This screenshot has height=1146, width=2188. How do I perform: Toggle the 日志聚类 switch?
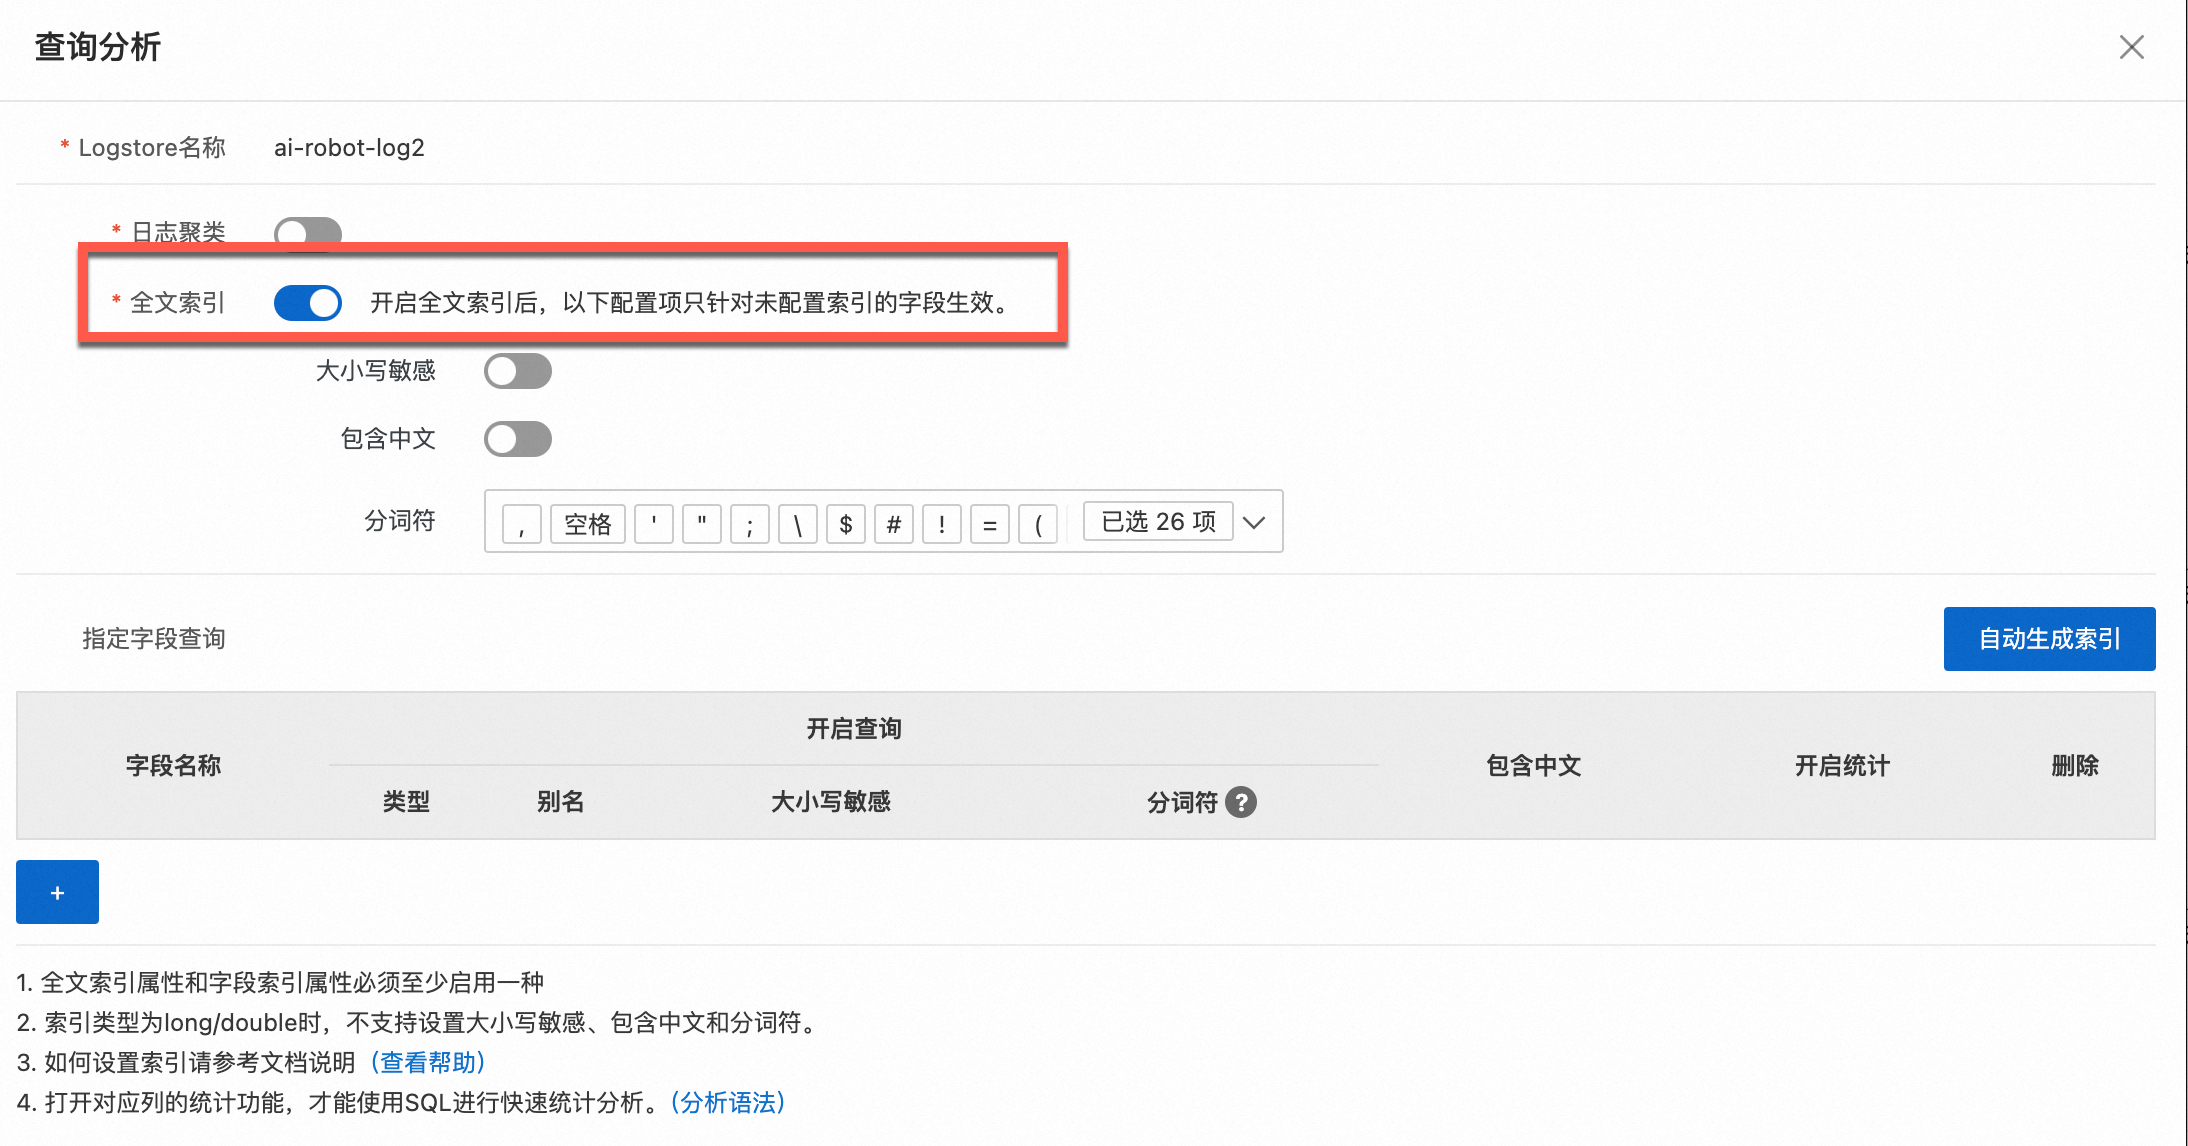tap(307, 232)
